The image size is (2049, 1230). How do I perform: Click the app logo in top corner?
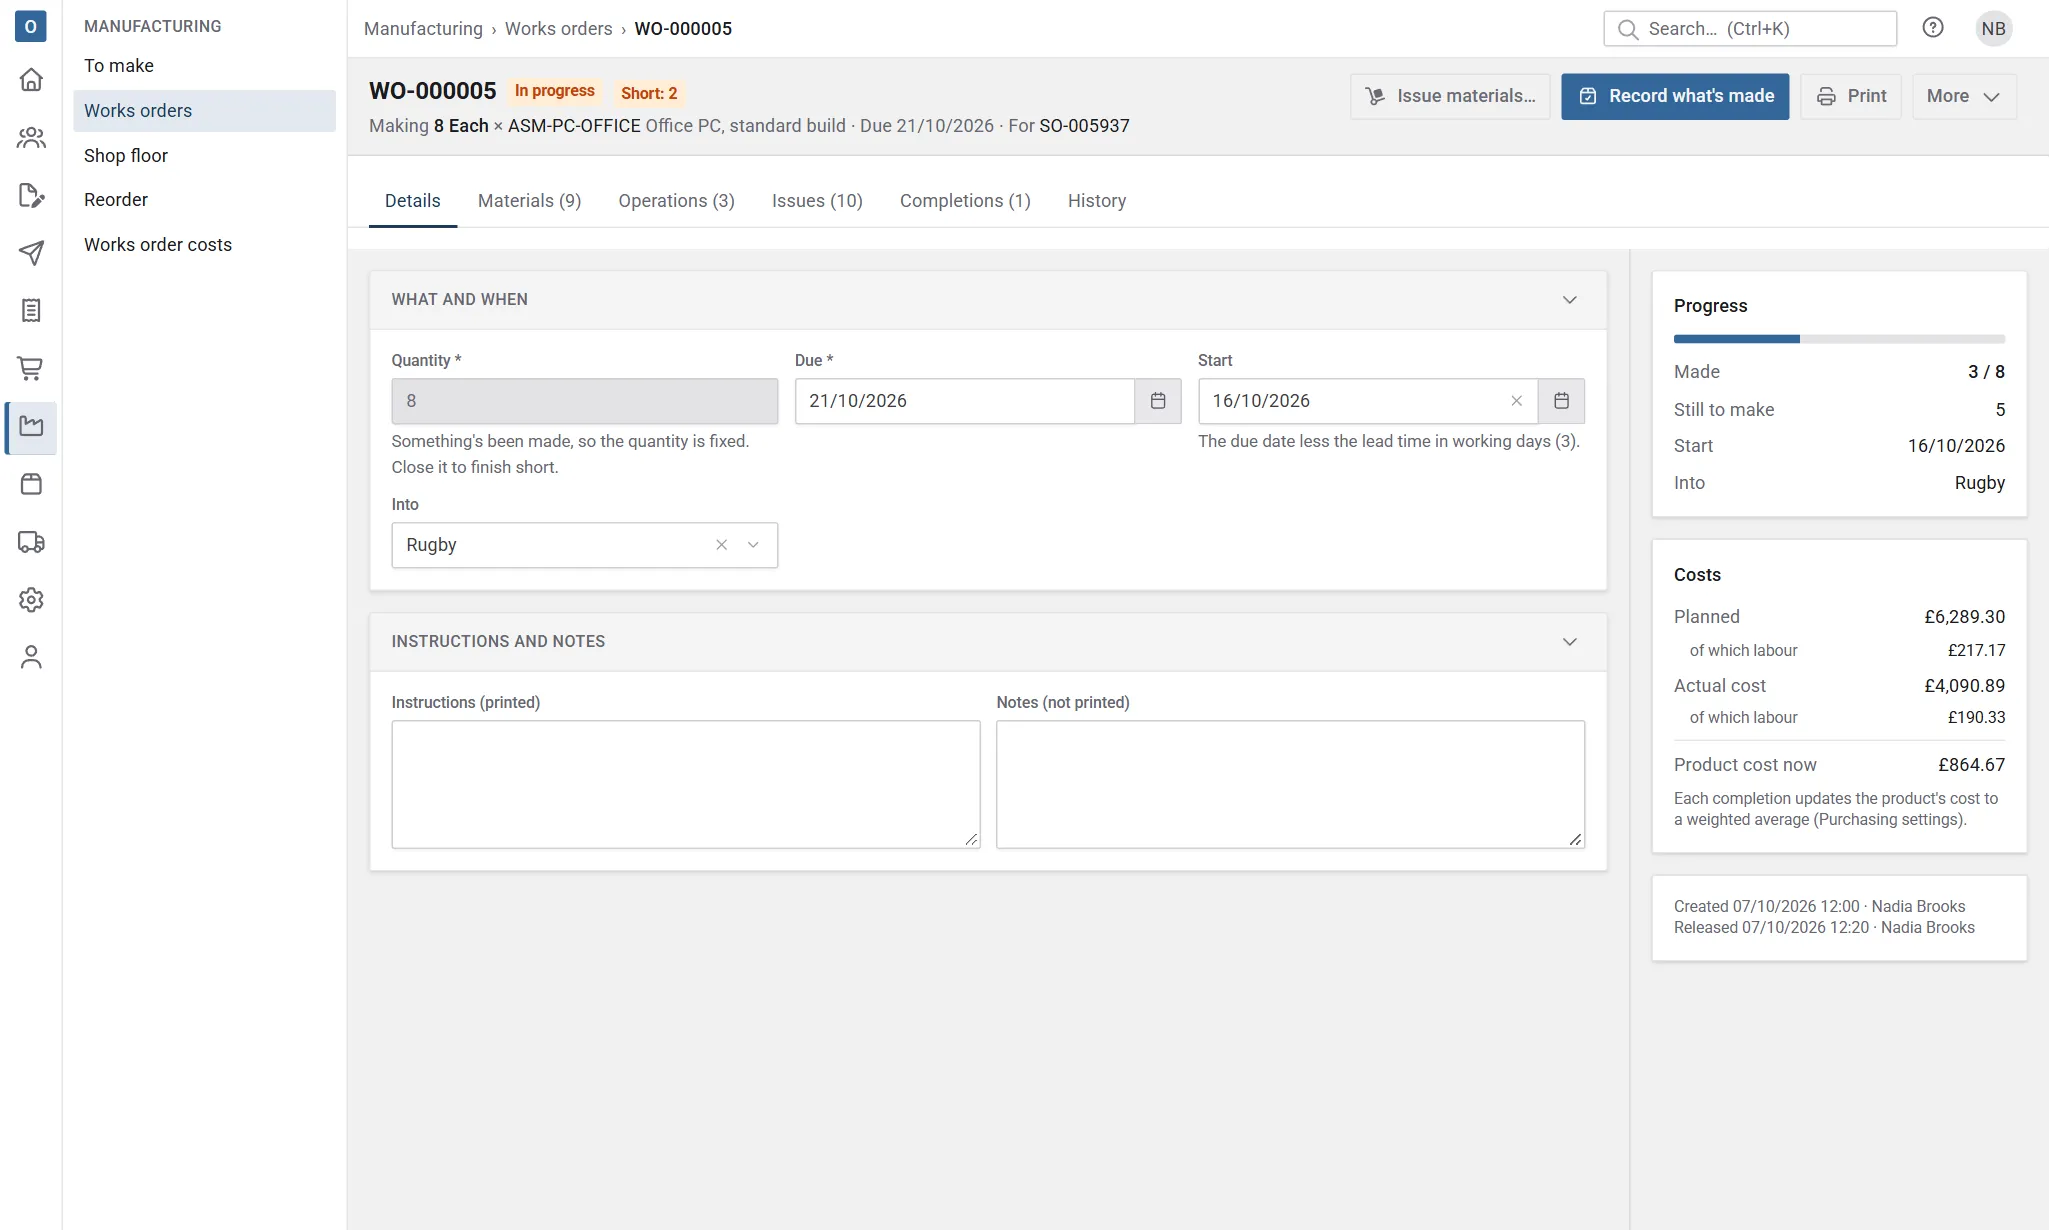[31, 27]
